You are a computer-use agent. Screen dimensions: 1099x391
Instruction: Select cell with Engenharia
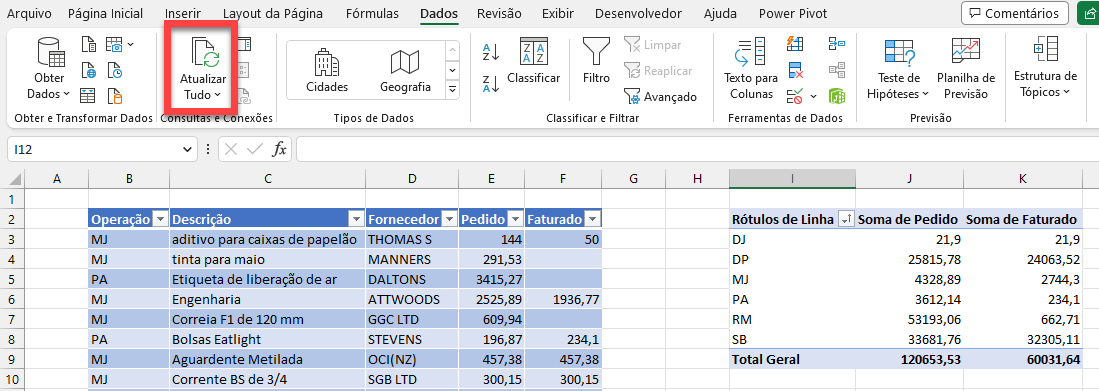pos(268,299)
